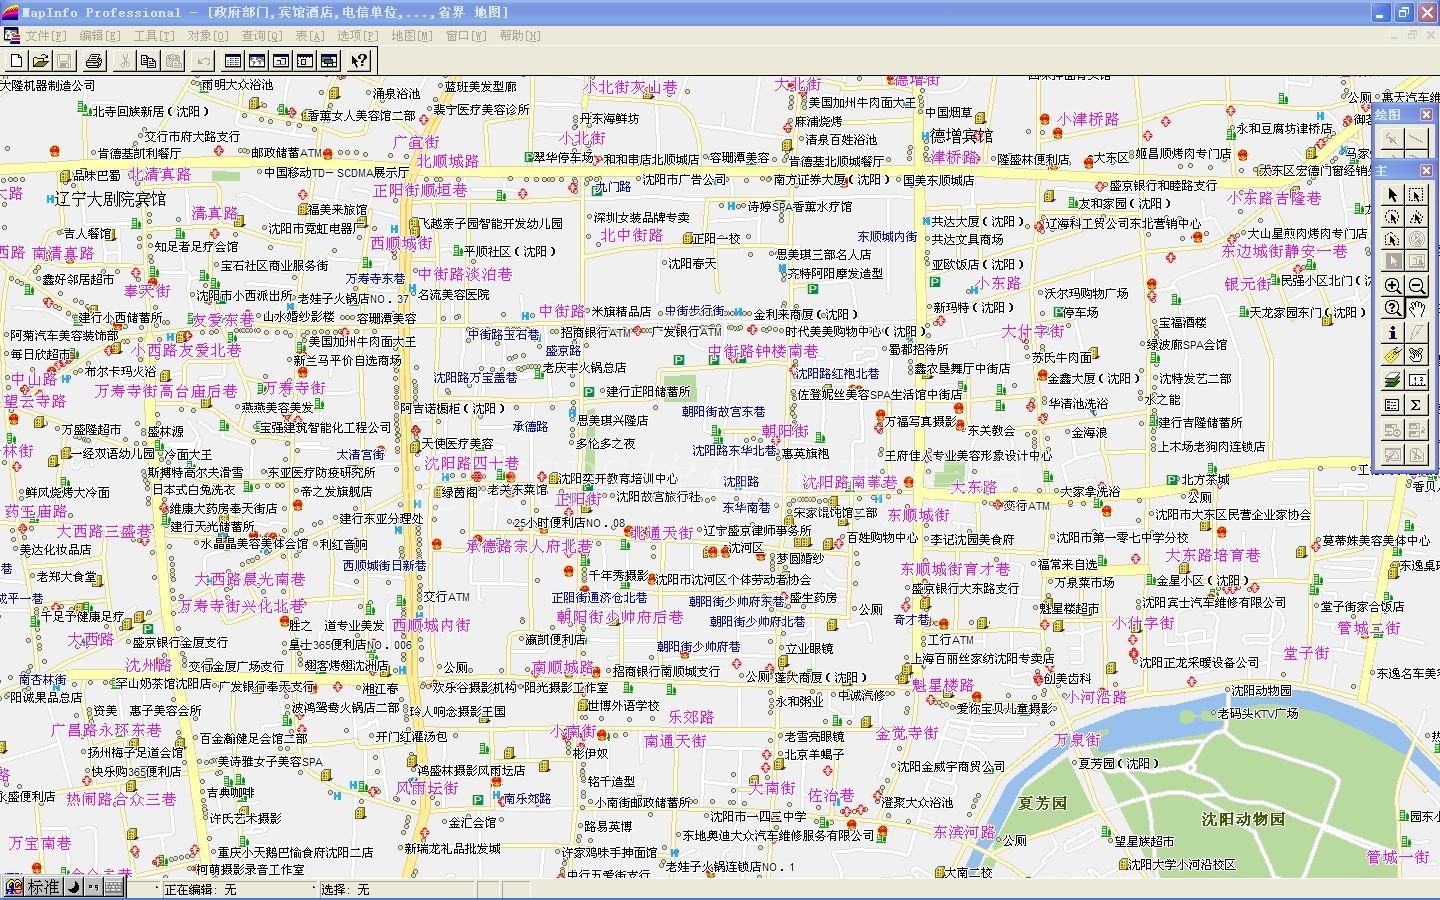Viewport: 1440px width, 900px height.
Task: Click the Unselect All tool
Action: [x=1417, y=239]
